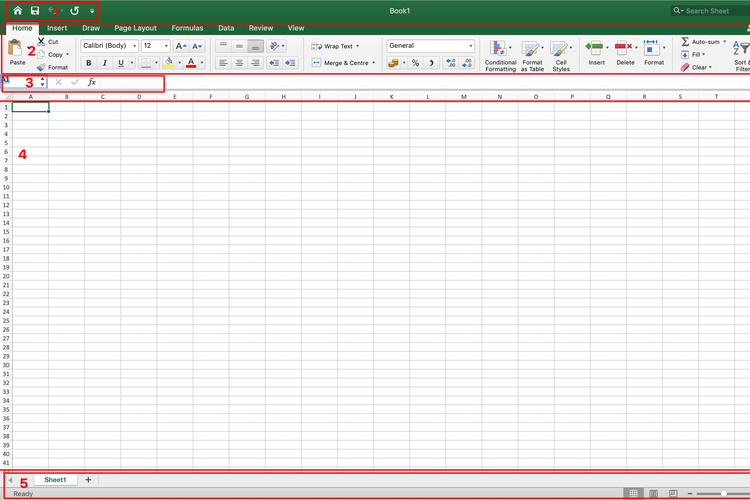Open the Page Layout tab
Image resolution: width=750 pixels, height=500 pixels.
tap(135, 28)
